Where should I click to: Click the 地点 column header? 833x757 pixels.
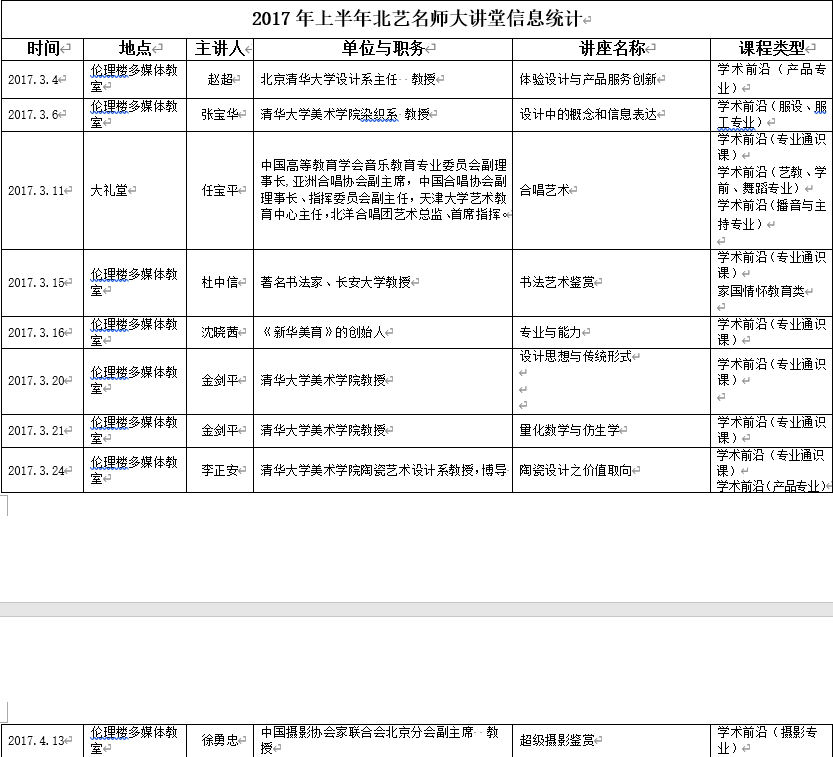coord(135,48)
